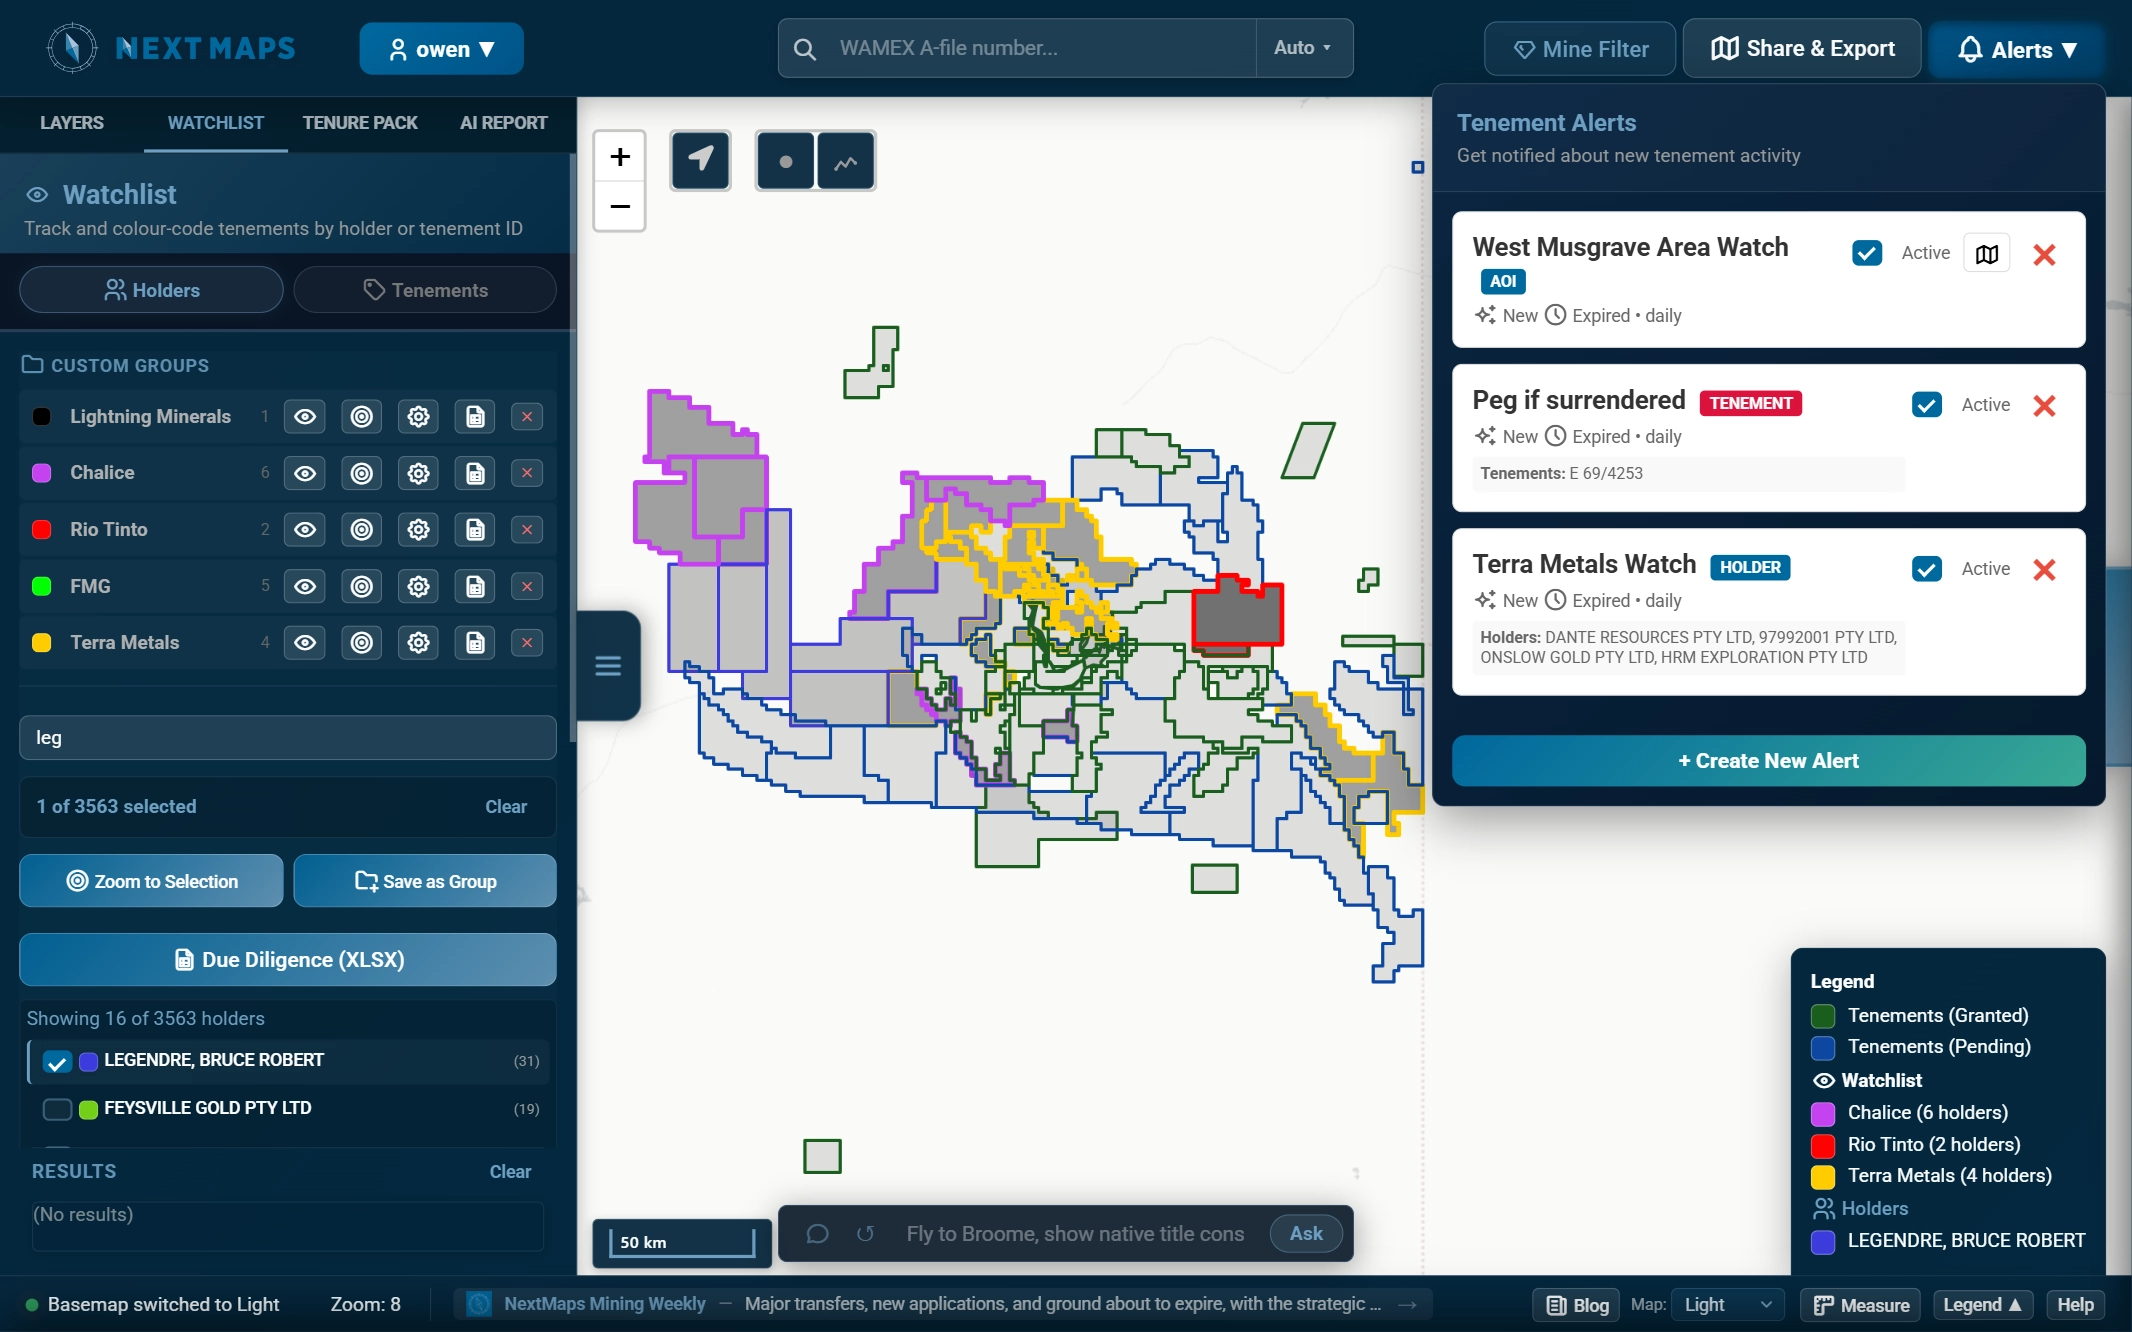Delete the Peg if surrendered alert
Image resolution: width=2132 pixels, height=1332 pixels.
[2044, 405]
